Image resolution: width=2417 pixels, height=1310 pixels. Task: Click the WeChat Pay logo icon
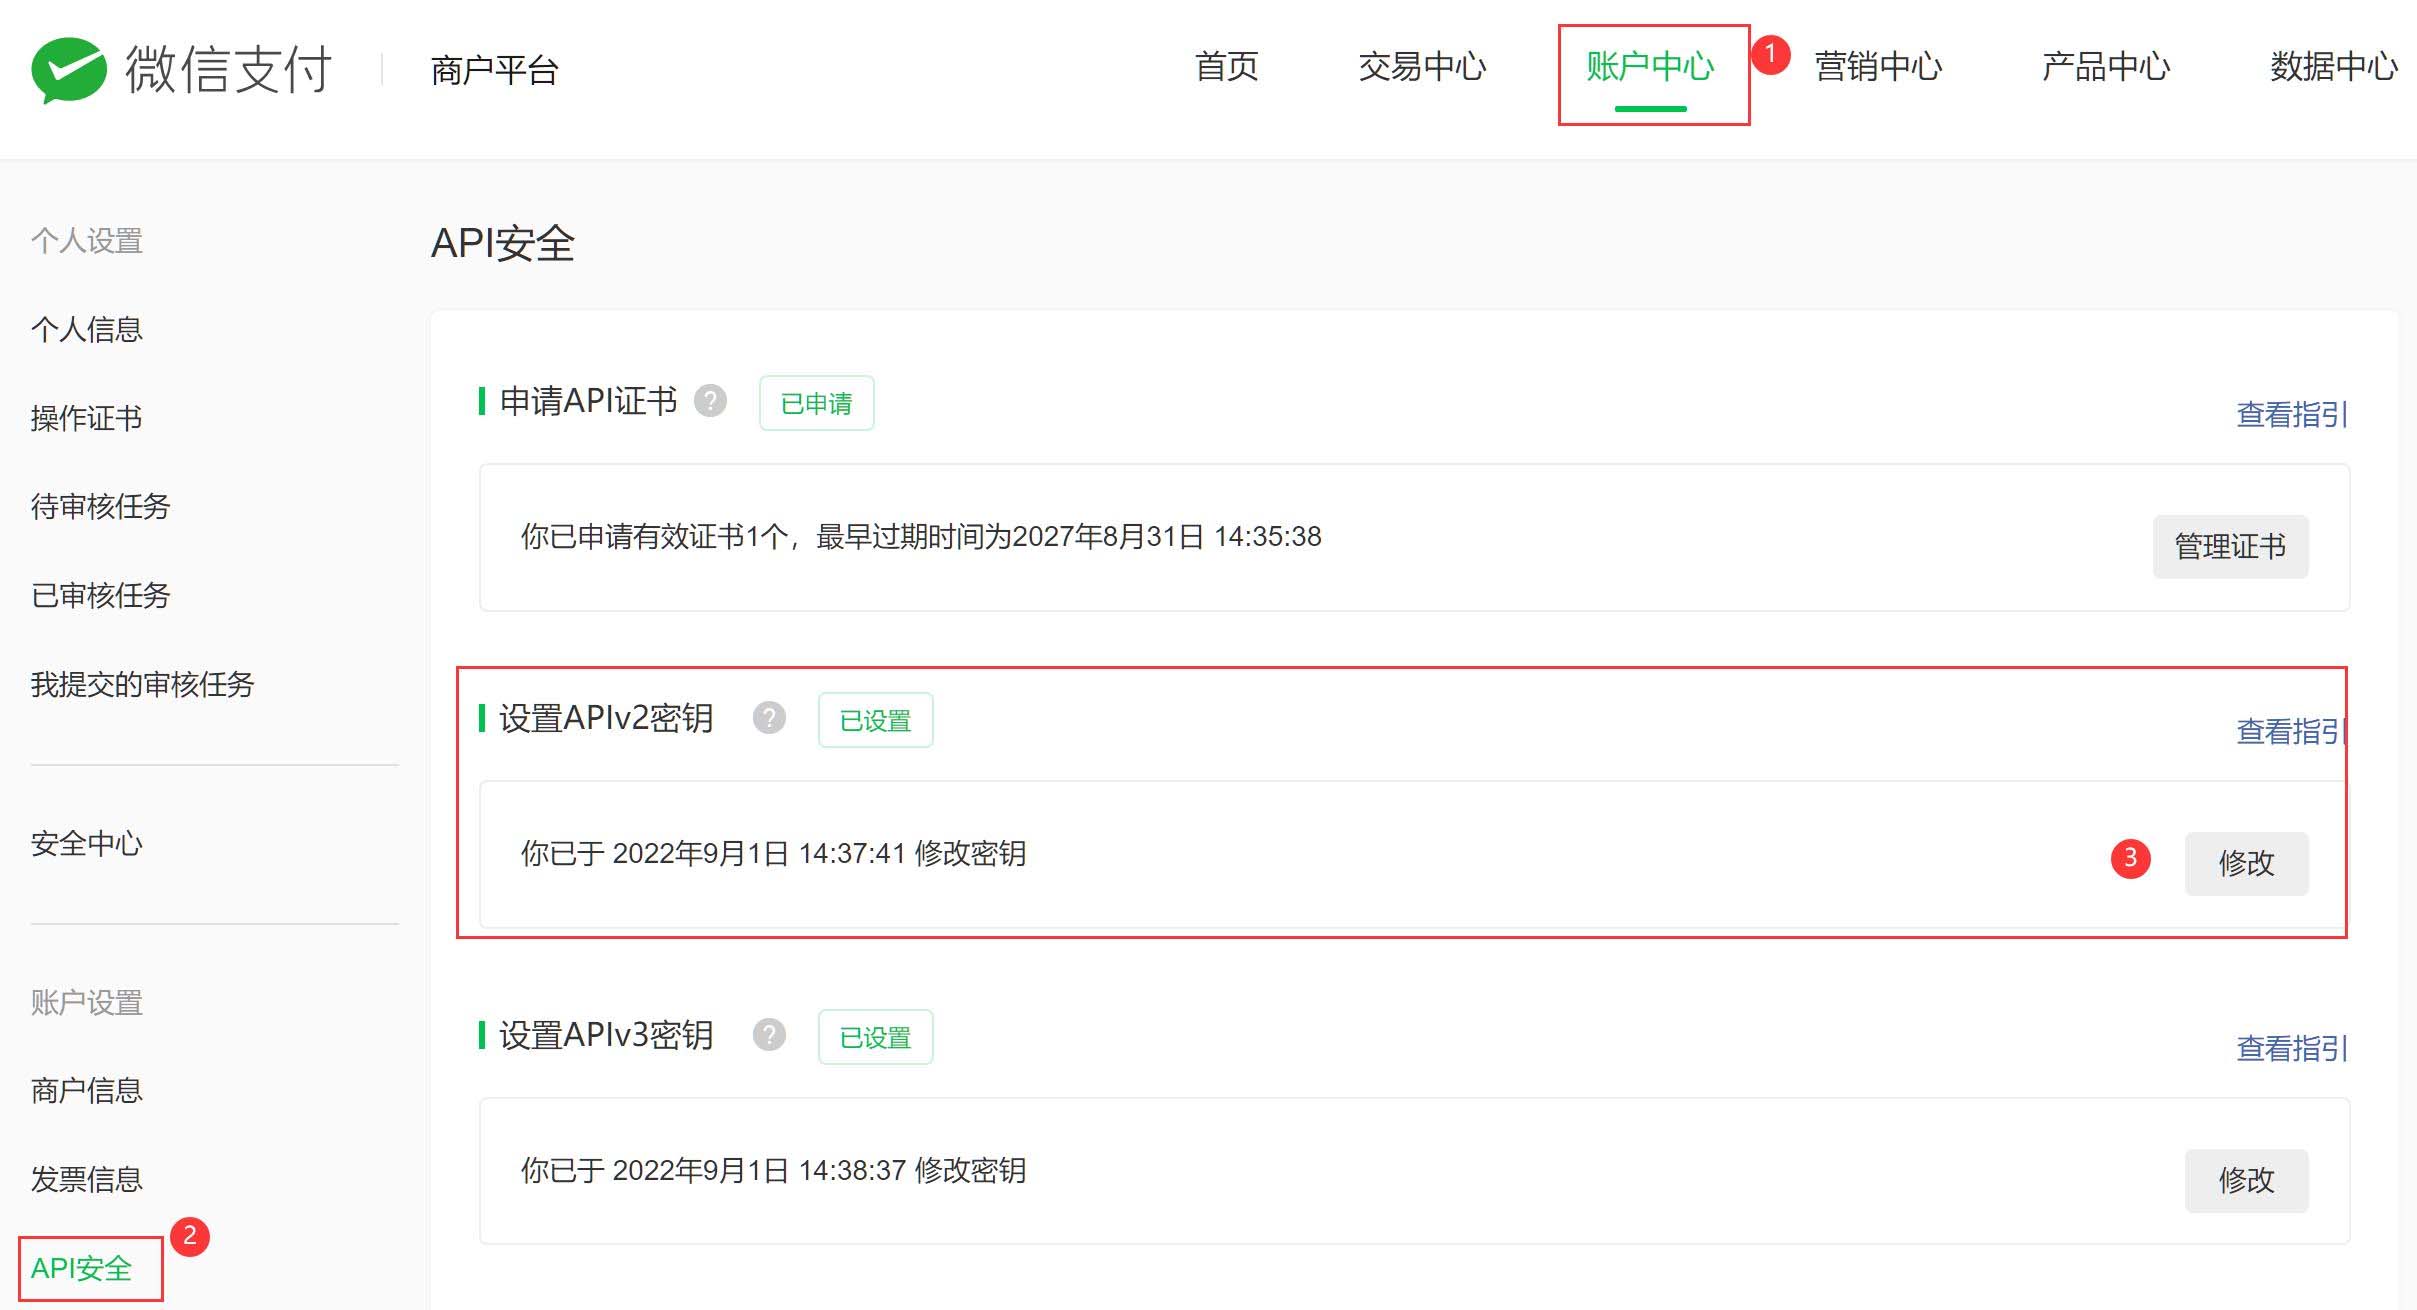pyautogui.click(x=68, y=70)
